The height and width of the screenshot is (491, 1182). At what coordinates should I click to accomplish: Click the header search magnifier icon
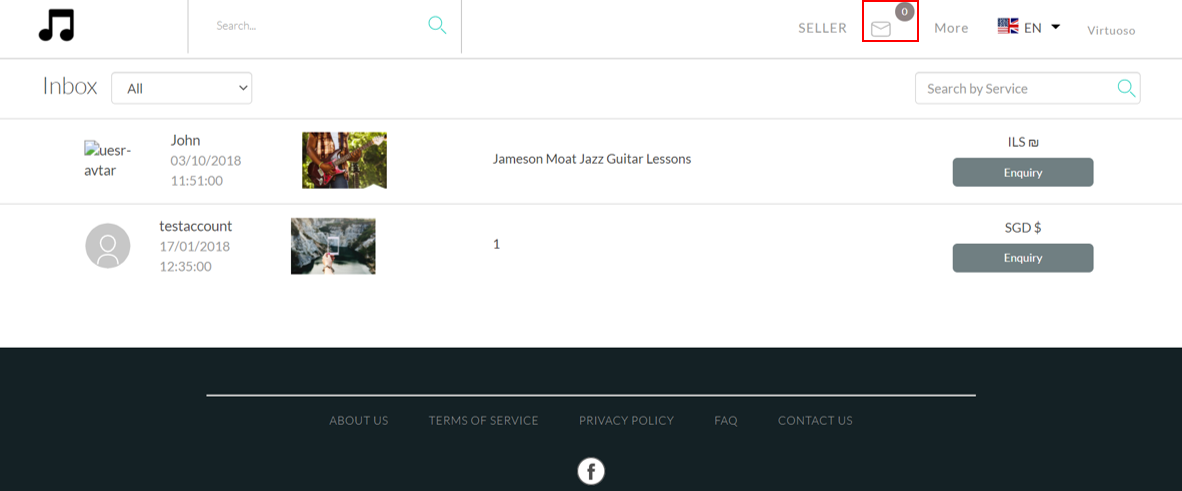[437, 25]
